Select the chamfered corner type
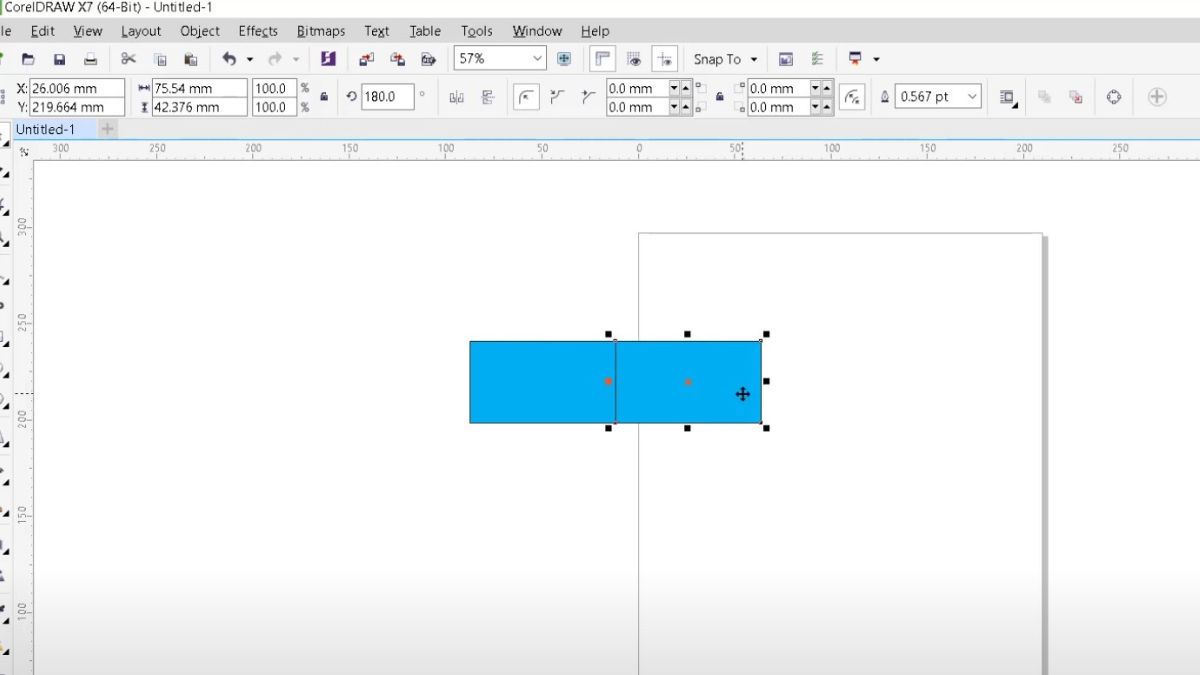Image resolution: width=1200 pixels, height=675 pixels. coord(588,97)
